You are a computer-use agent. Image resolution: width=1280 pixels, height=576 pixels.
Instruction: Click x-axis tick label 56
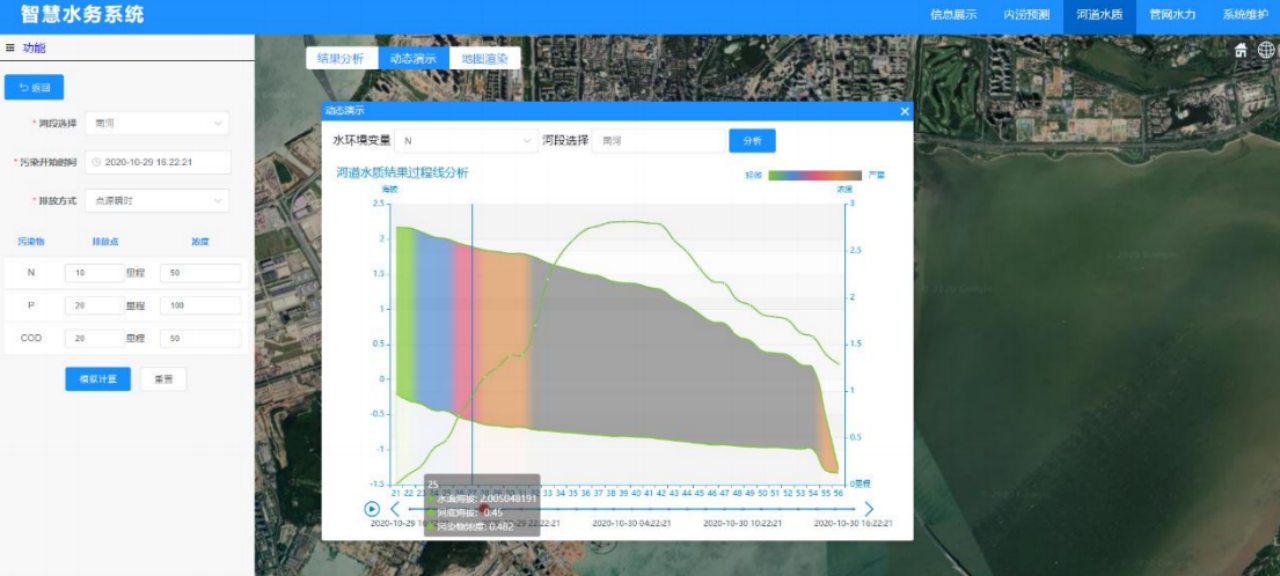pos(837,493)
